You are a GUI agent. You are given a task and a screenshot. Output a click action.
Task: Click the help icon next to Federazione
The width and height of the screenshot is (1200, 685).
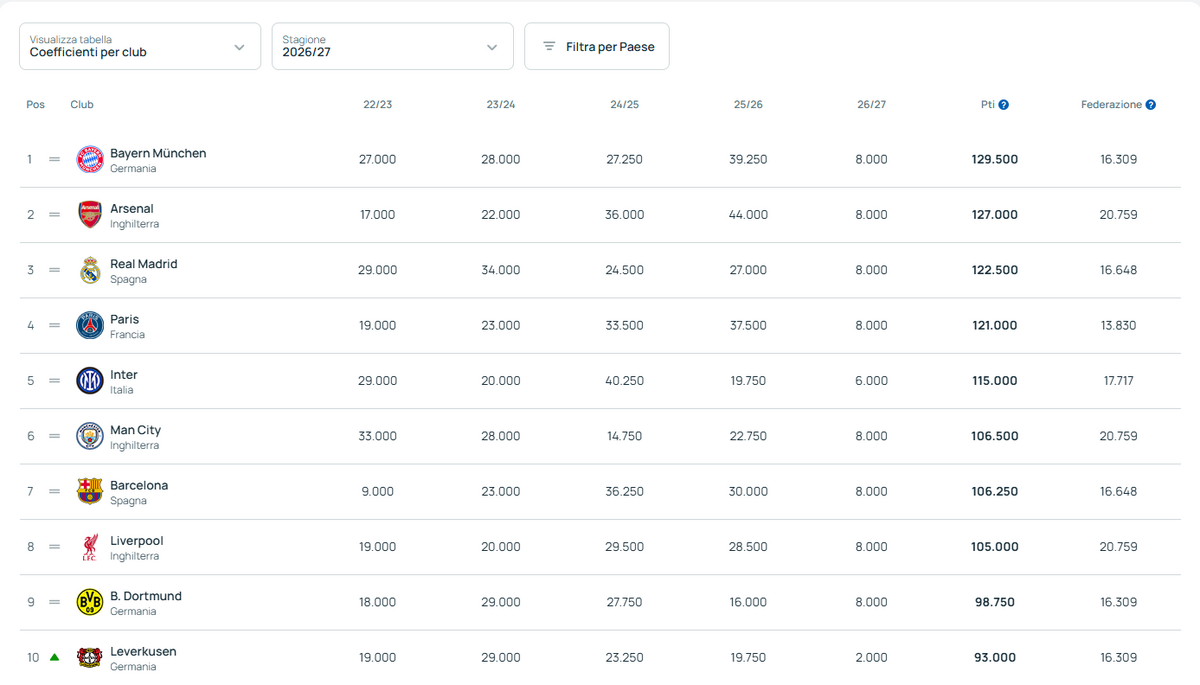1150,104
